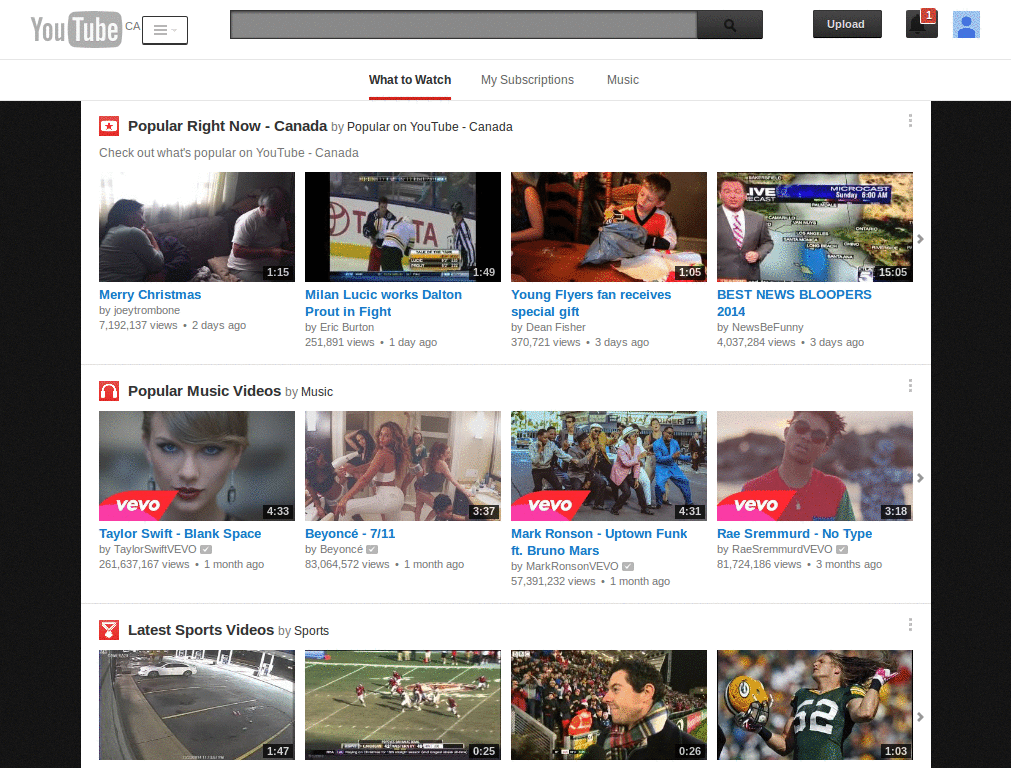The width and height of the screenshot is (1024, 768).
Task: Visit MarkRonsonVEVO channel
Action: click(x=572, y=566)
